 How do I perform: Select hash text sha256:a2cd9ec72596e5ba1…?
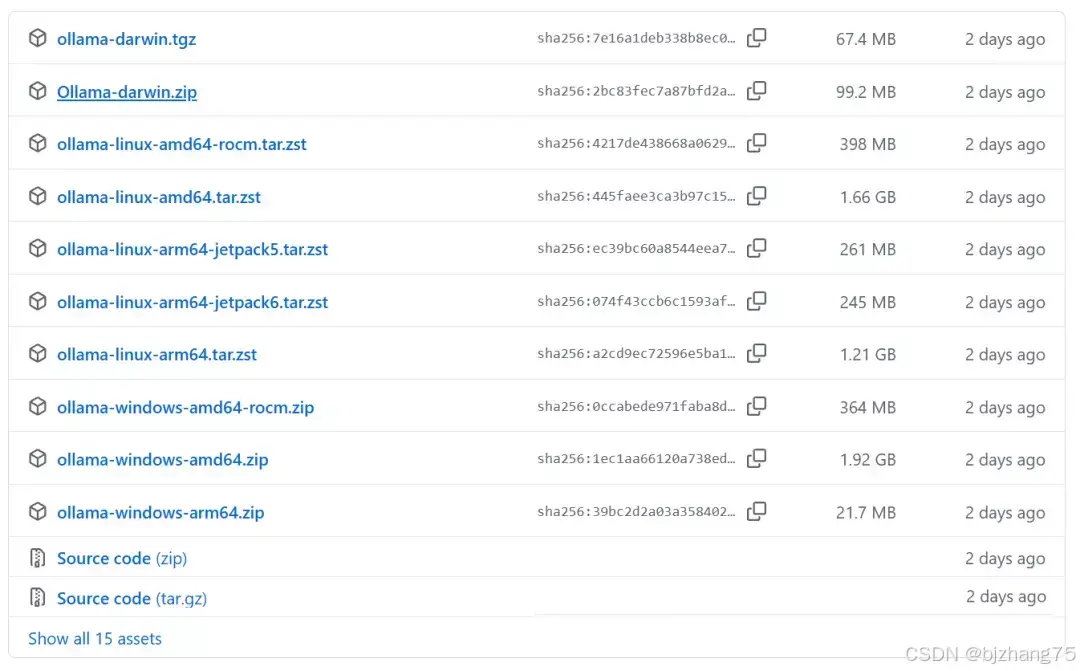click(x=636, y=354)
